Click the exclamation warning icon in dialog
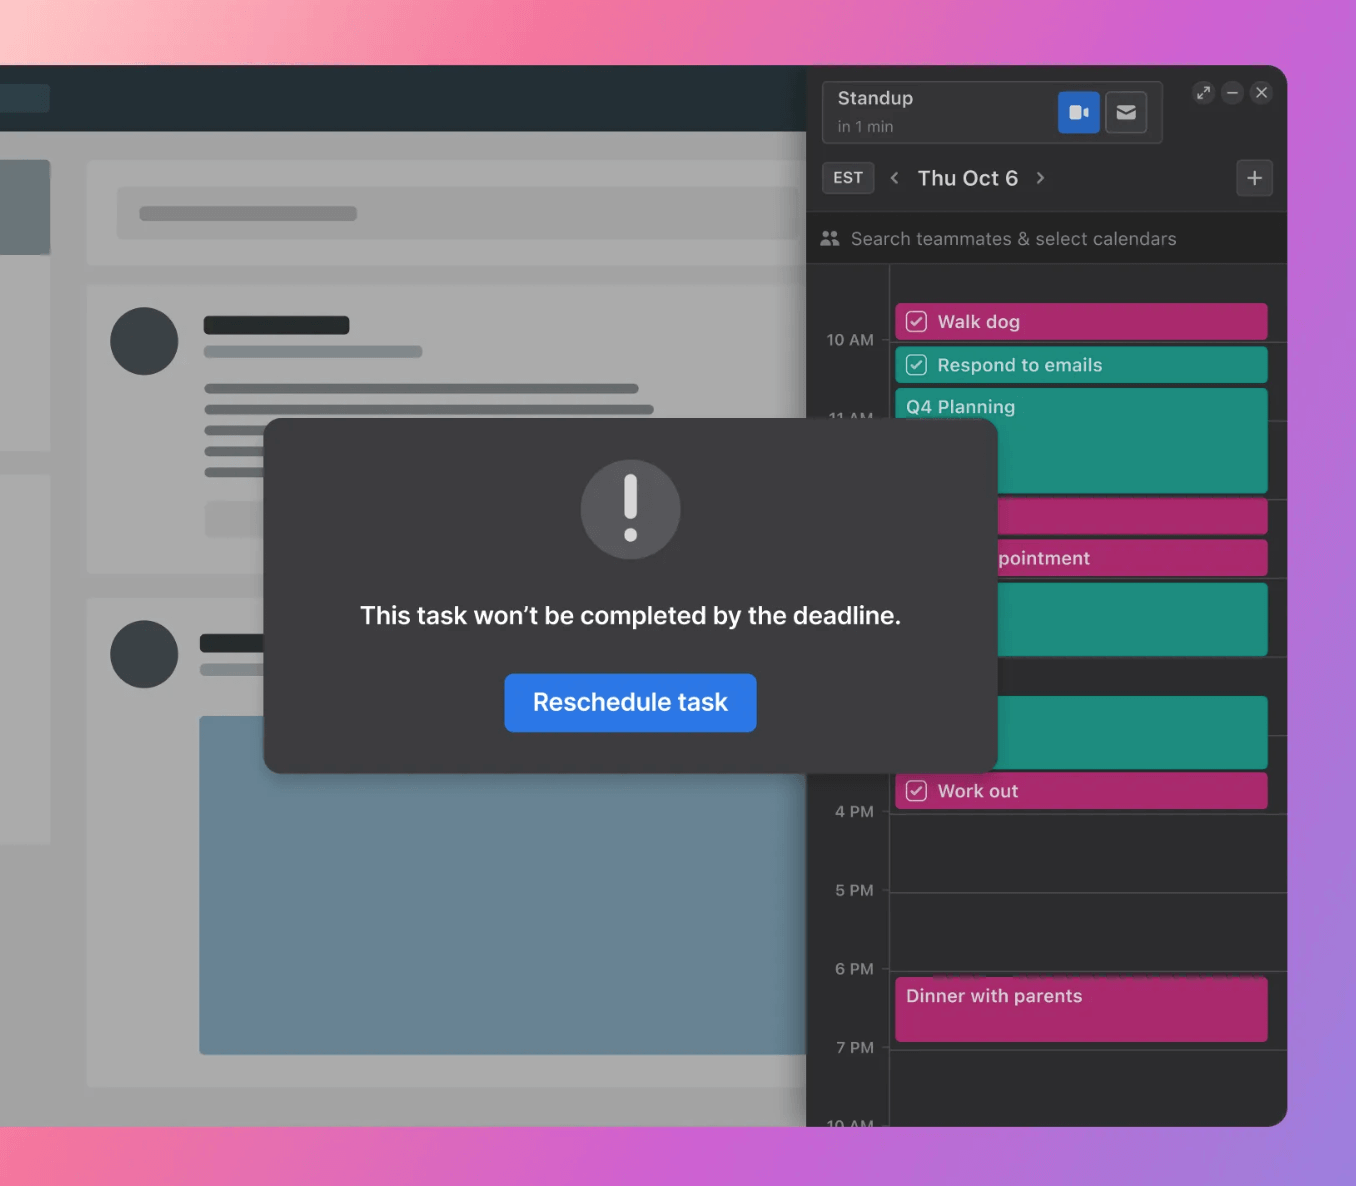 click(630, 509)
